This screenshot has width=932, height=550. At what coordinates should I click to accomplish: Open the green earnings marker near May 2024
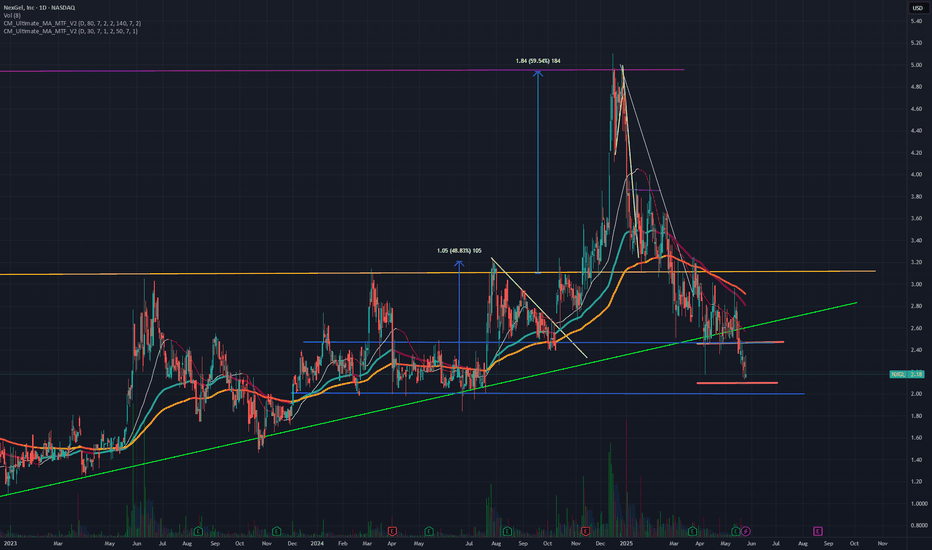click(429, 531)
